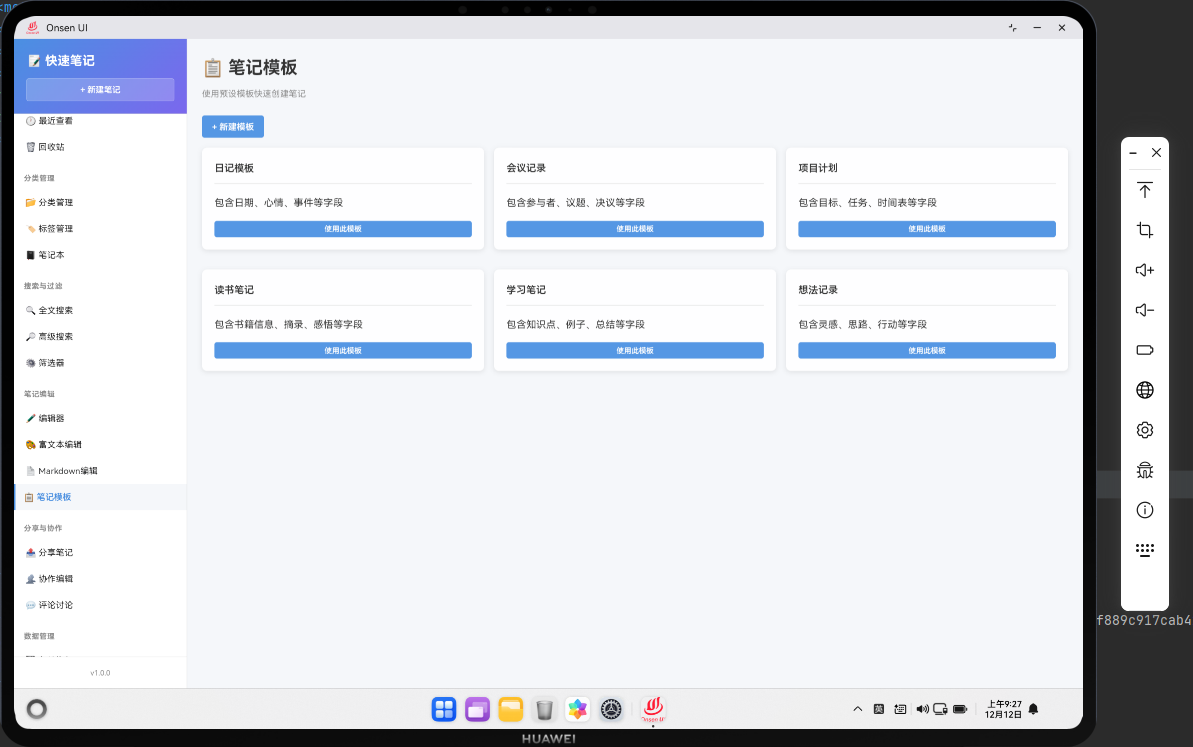
Task: Click the volume up icon in the floating toolbar
Action: click(x=1144, y=269)
